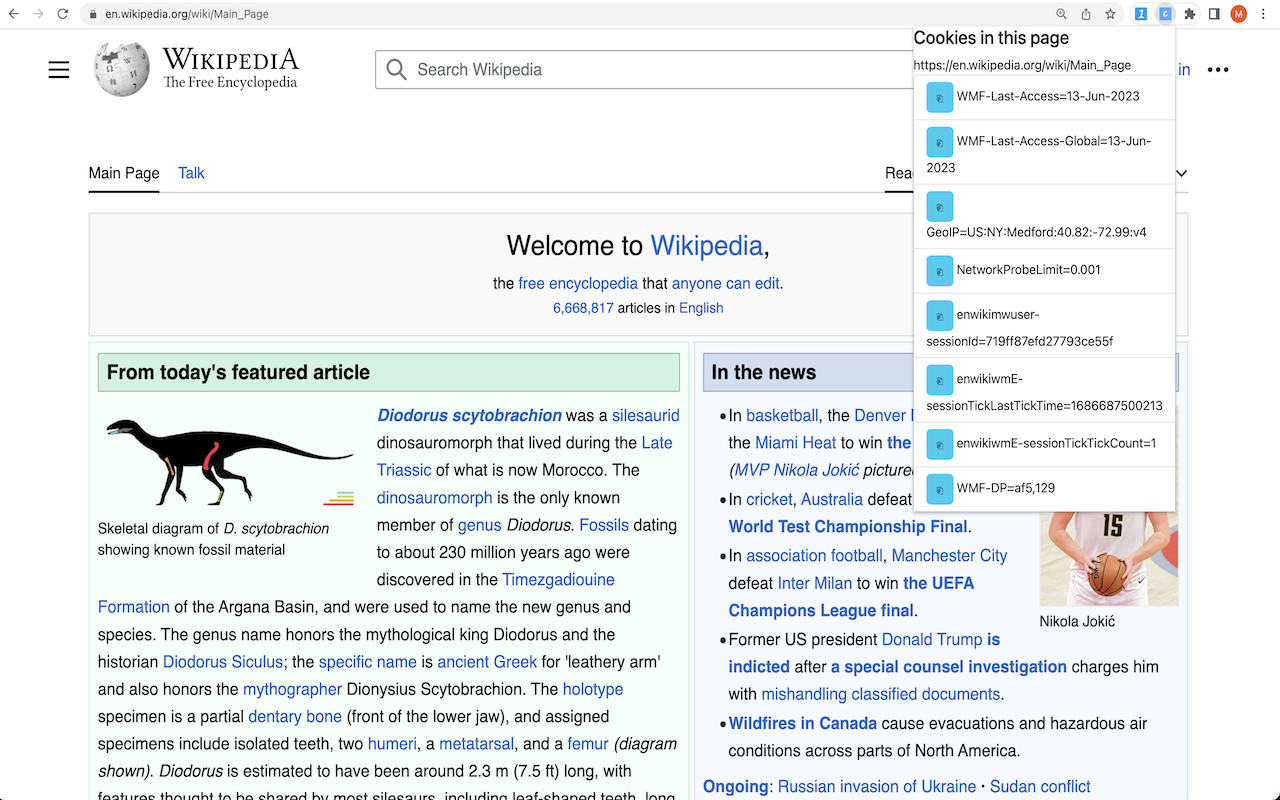Follow the metatarsal link
The width and height of the screenshot is (1280, 800).
point(476,744)
